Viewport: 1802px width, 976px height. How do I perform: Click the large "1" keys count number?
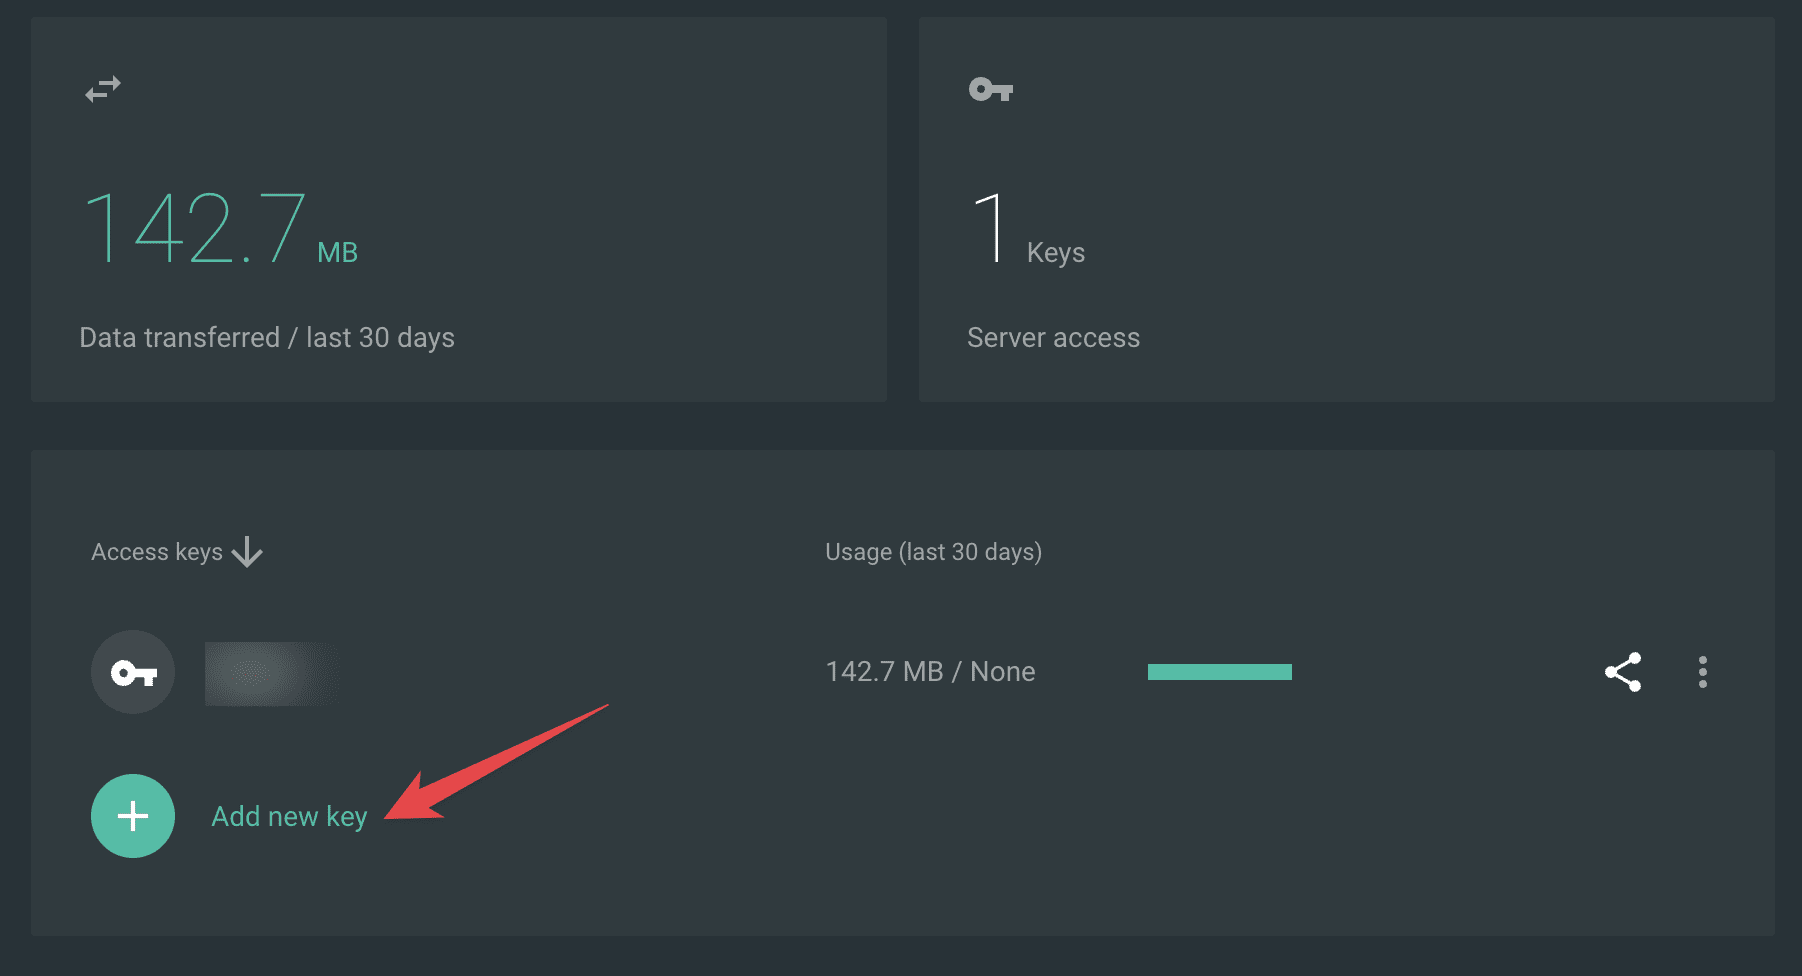click(x=990, y=229)
